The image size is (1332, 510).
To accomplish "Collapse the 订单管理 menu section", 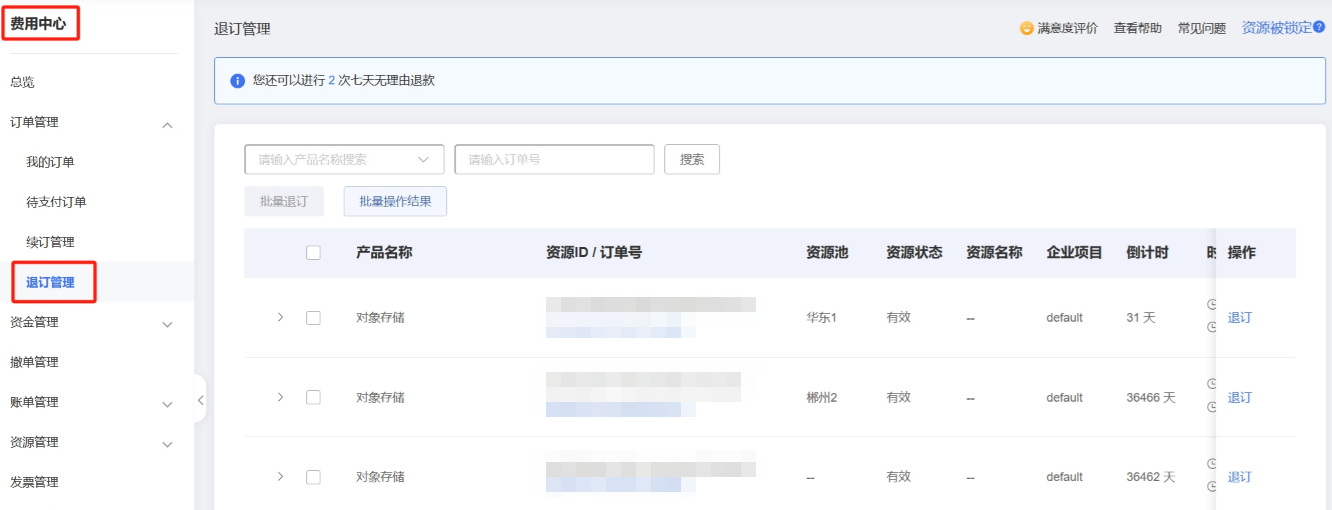I will [x=167, y=123].
